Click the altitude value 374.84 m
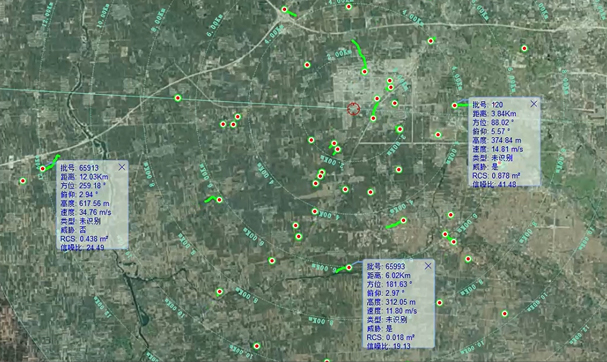The width and height of the screenshot is (607, 362). [506, 140]
